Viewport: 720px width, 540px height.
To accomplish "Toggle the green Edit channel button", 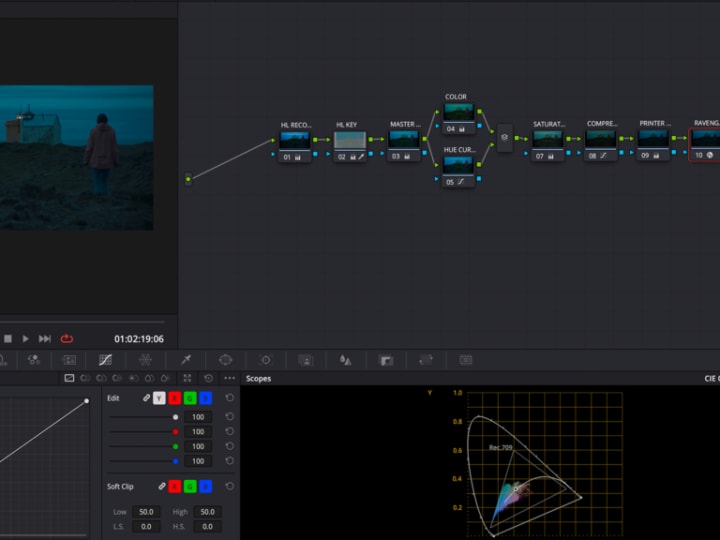I will point(190,398).
